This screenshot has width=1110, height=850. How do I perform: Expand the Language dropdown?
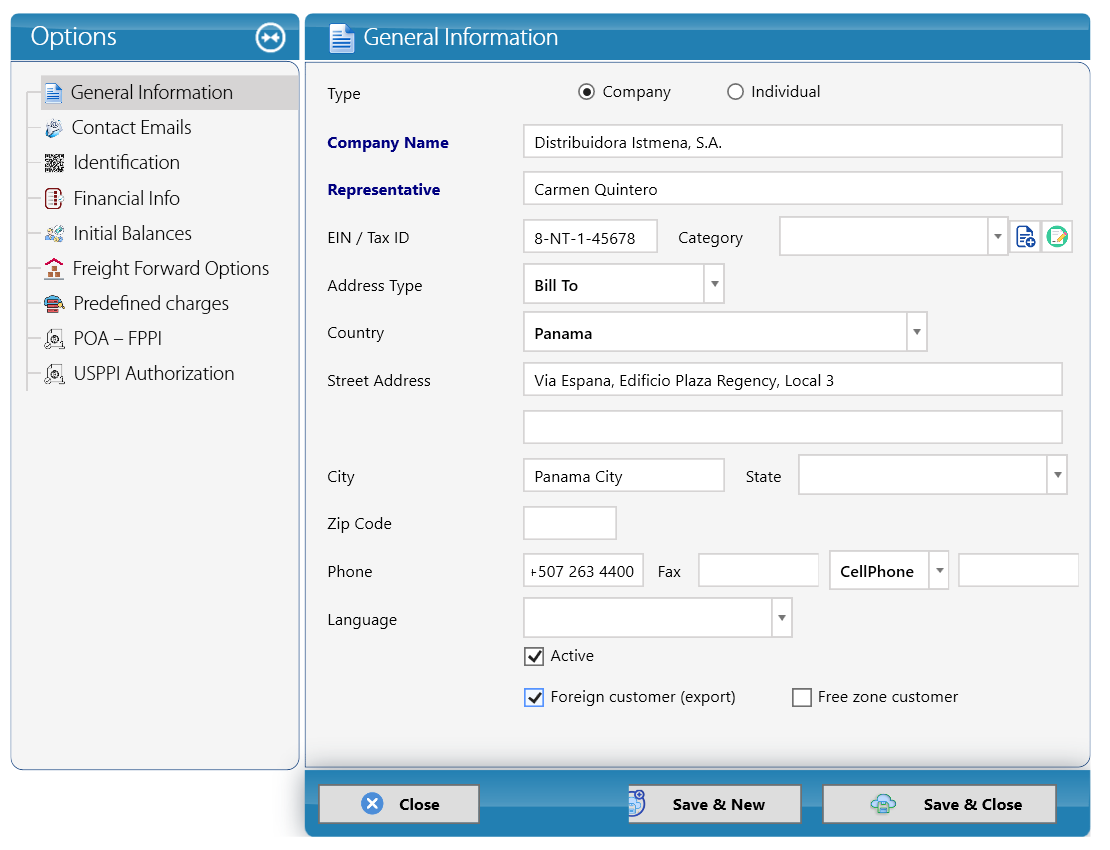click(x=782, y=618)
